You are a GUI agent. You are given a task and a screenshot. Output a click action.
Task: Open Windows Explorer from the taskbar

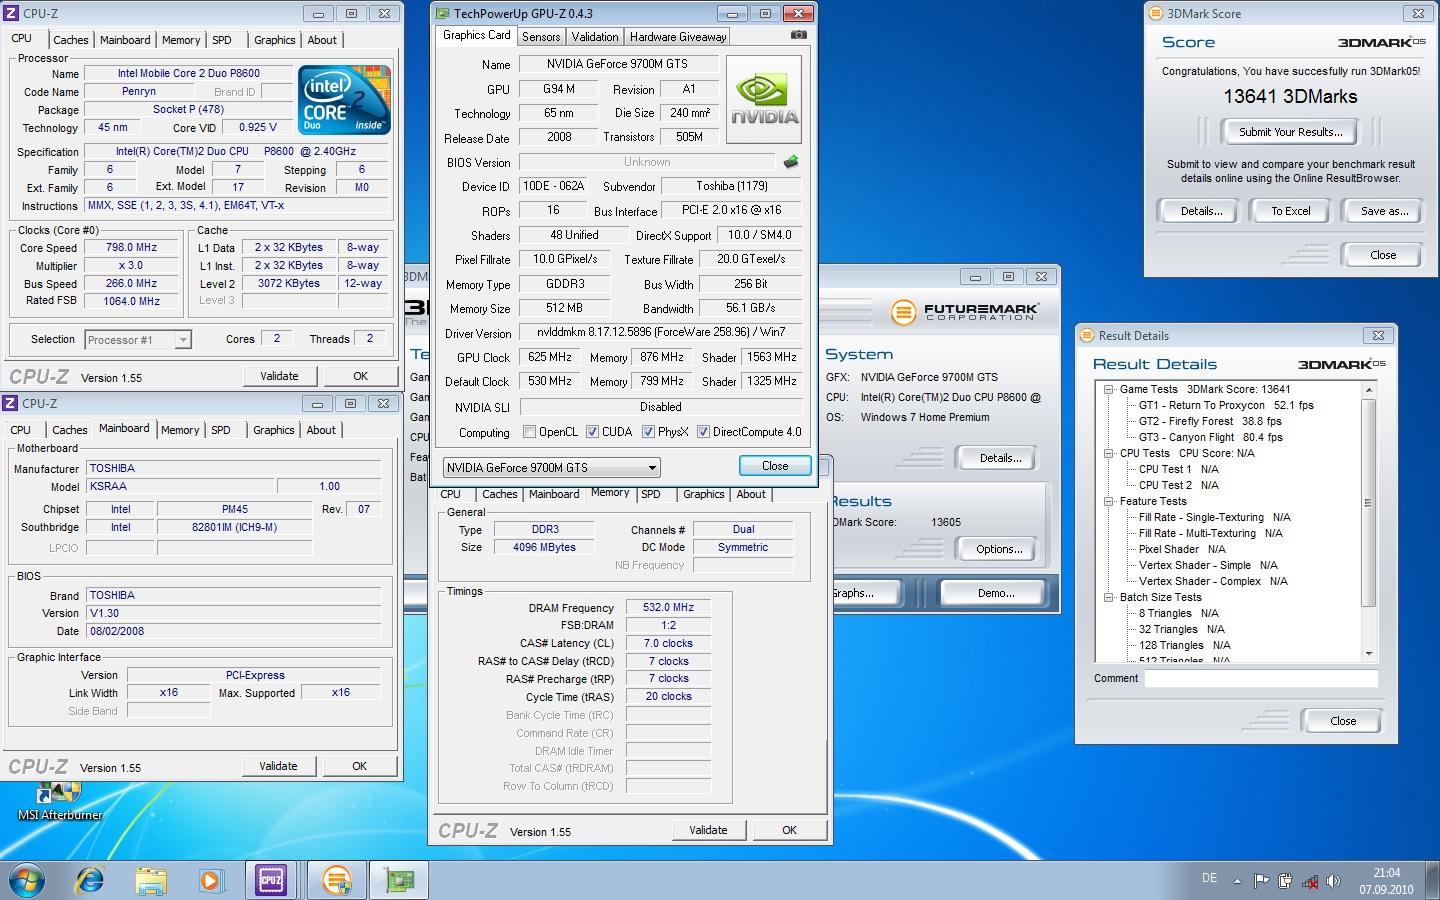point(151,880)
